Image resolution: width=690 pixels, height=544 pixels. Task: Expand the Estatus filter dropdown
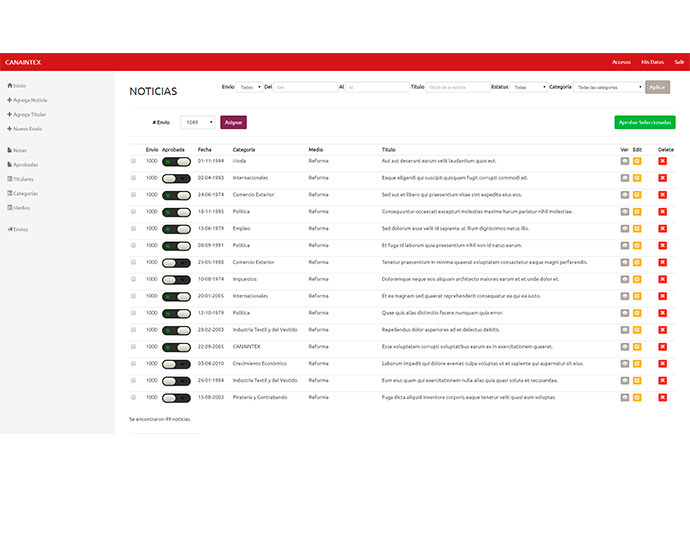tap(529, 87)
